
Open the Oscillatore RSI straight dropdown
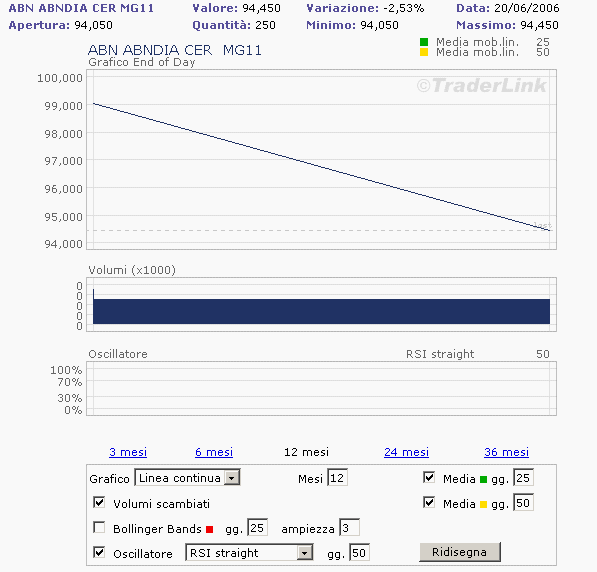249,553
